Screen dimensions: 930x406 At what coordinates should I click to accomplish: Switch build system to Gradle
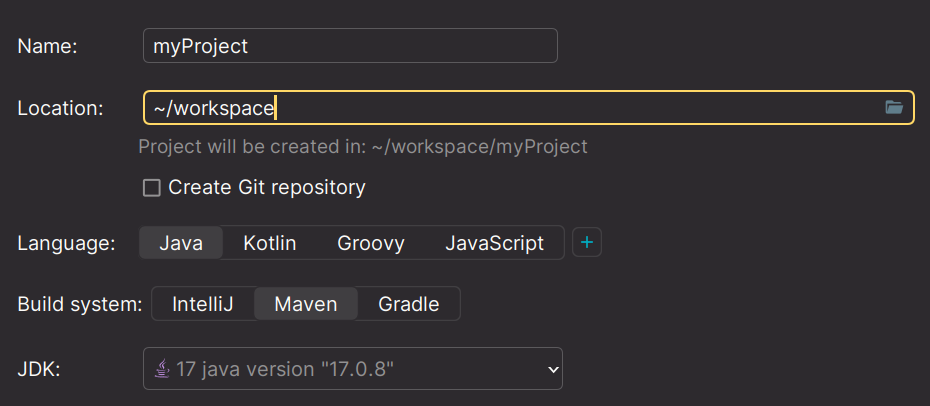point(408,304)
